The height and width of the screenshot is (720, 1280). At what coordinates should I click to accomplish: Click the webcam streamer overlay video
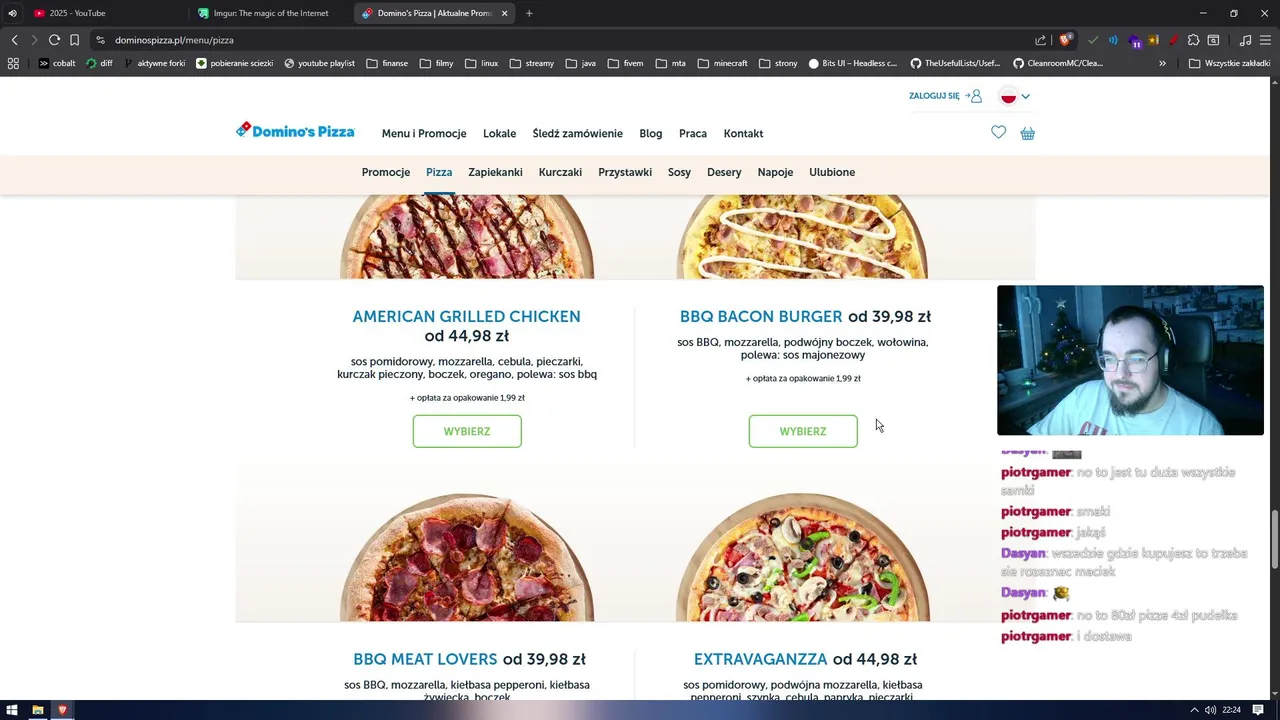pyautogui.click(x=1130, y=360)
